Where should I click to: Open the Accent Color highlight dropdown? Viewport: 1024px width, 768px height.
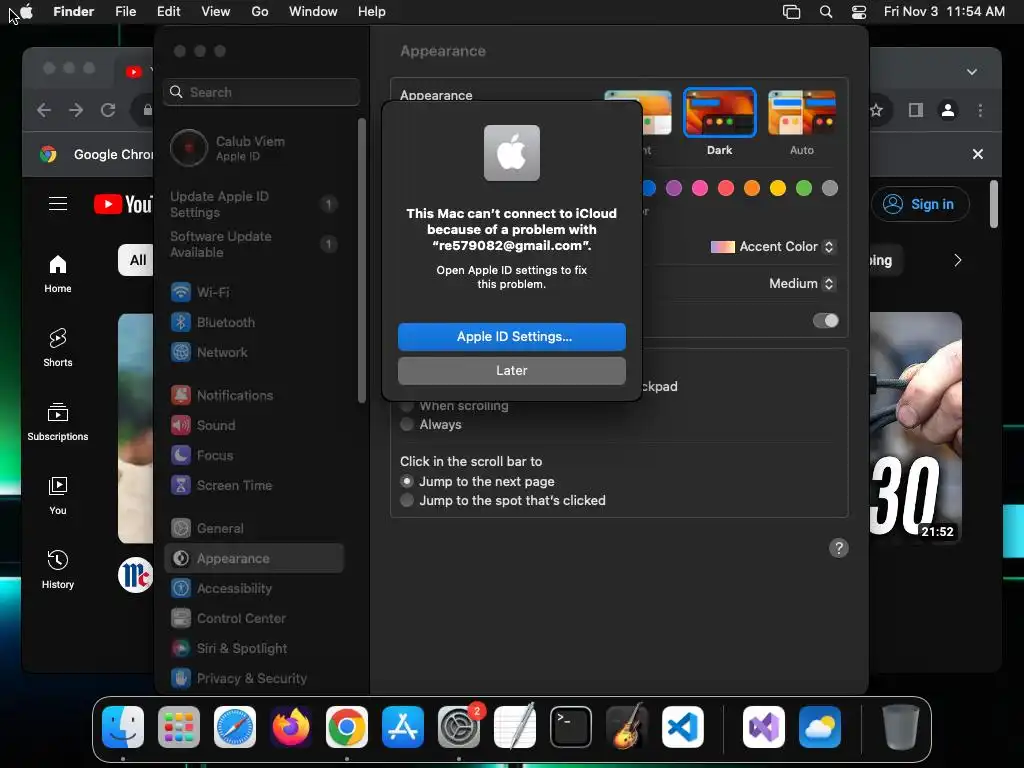773,246
